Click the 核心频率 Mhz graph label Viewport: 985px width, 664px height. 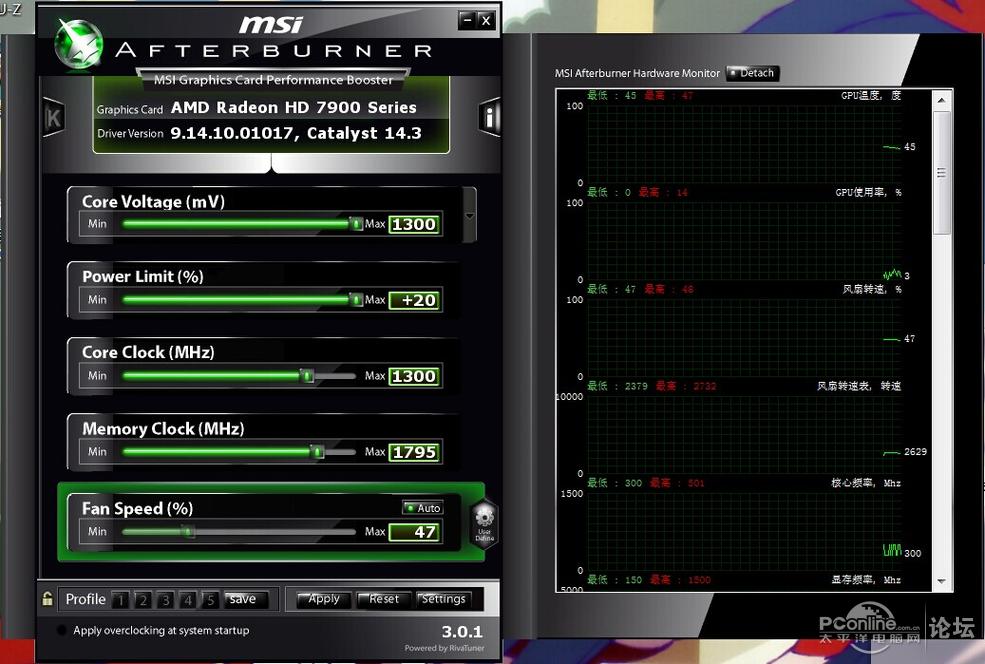(x=866, y=482)
